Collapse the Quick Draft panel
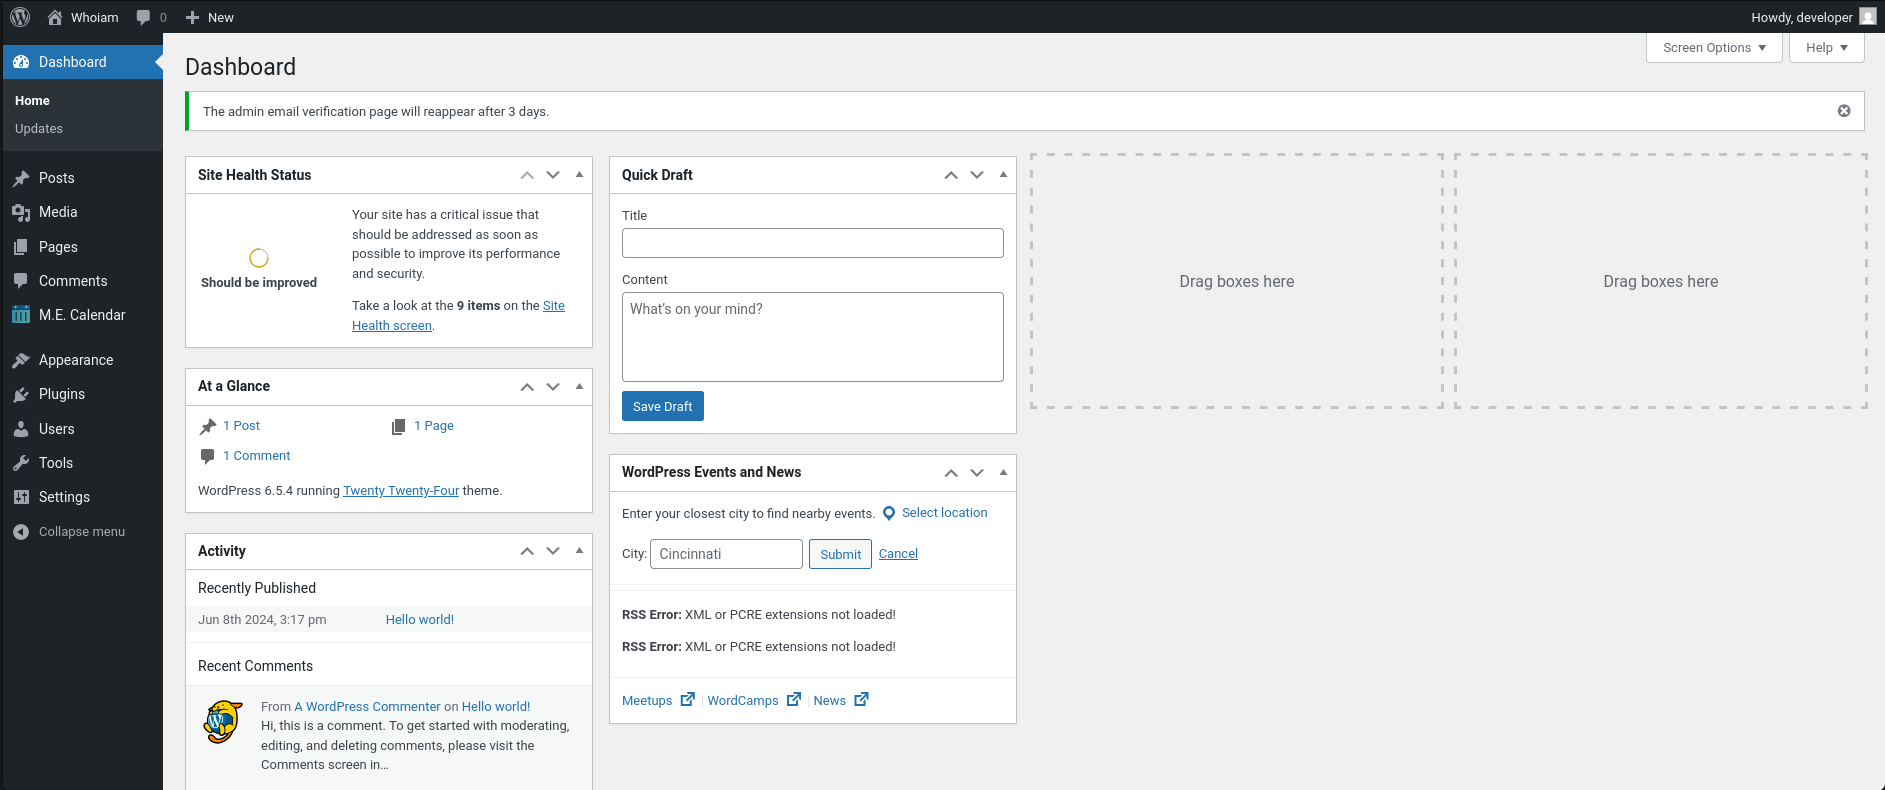The image size is (1885, 790). click(1003, 175)
